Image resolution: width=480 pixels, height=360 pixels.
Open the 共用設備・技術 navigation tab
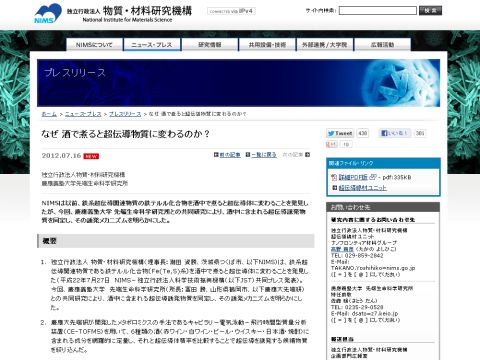[267, 45]
